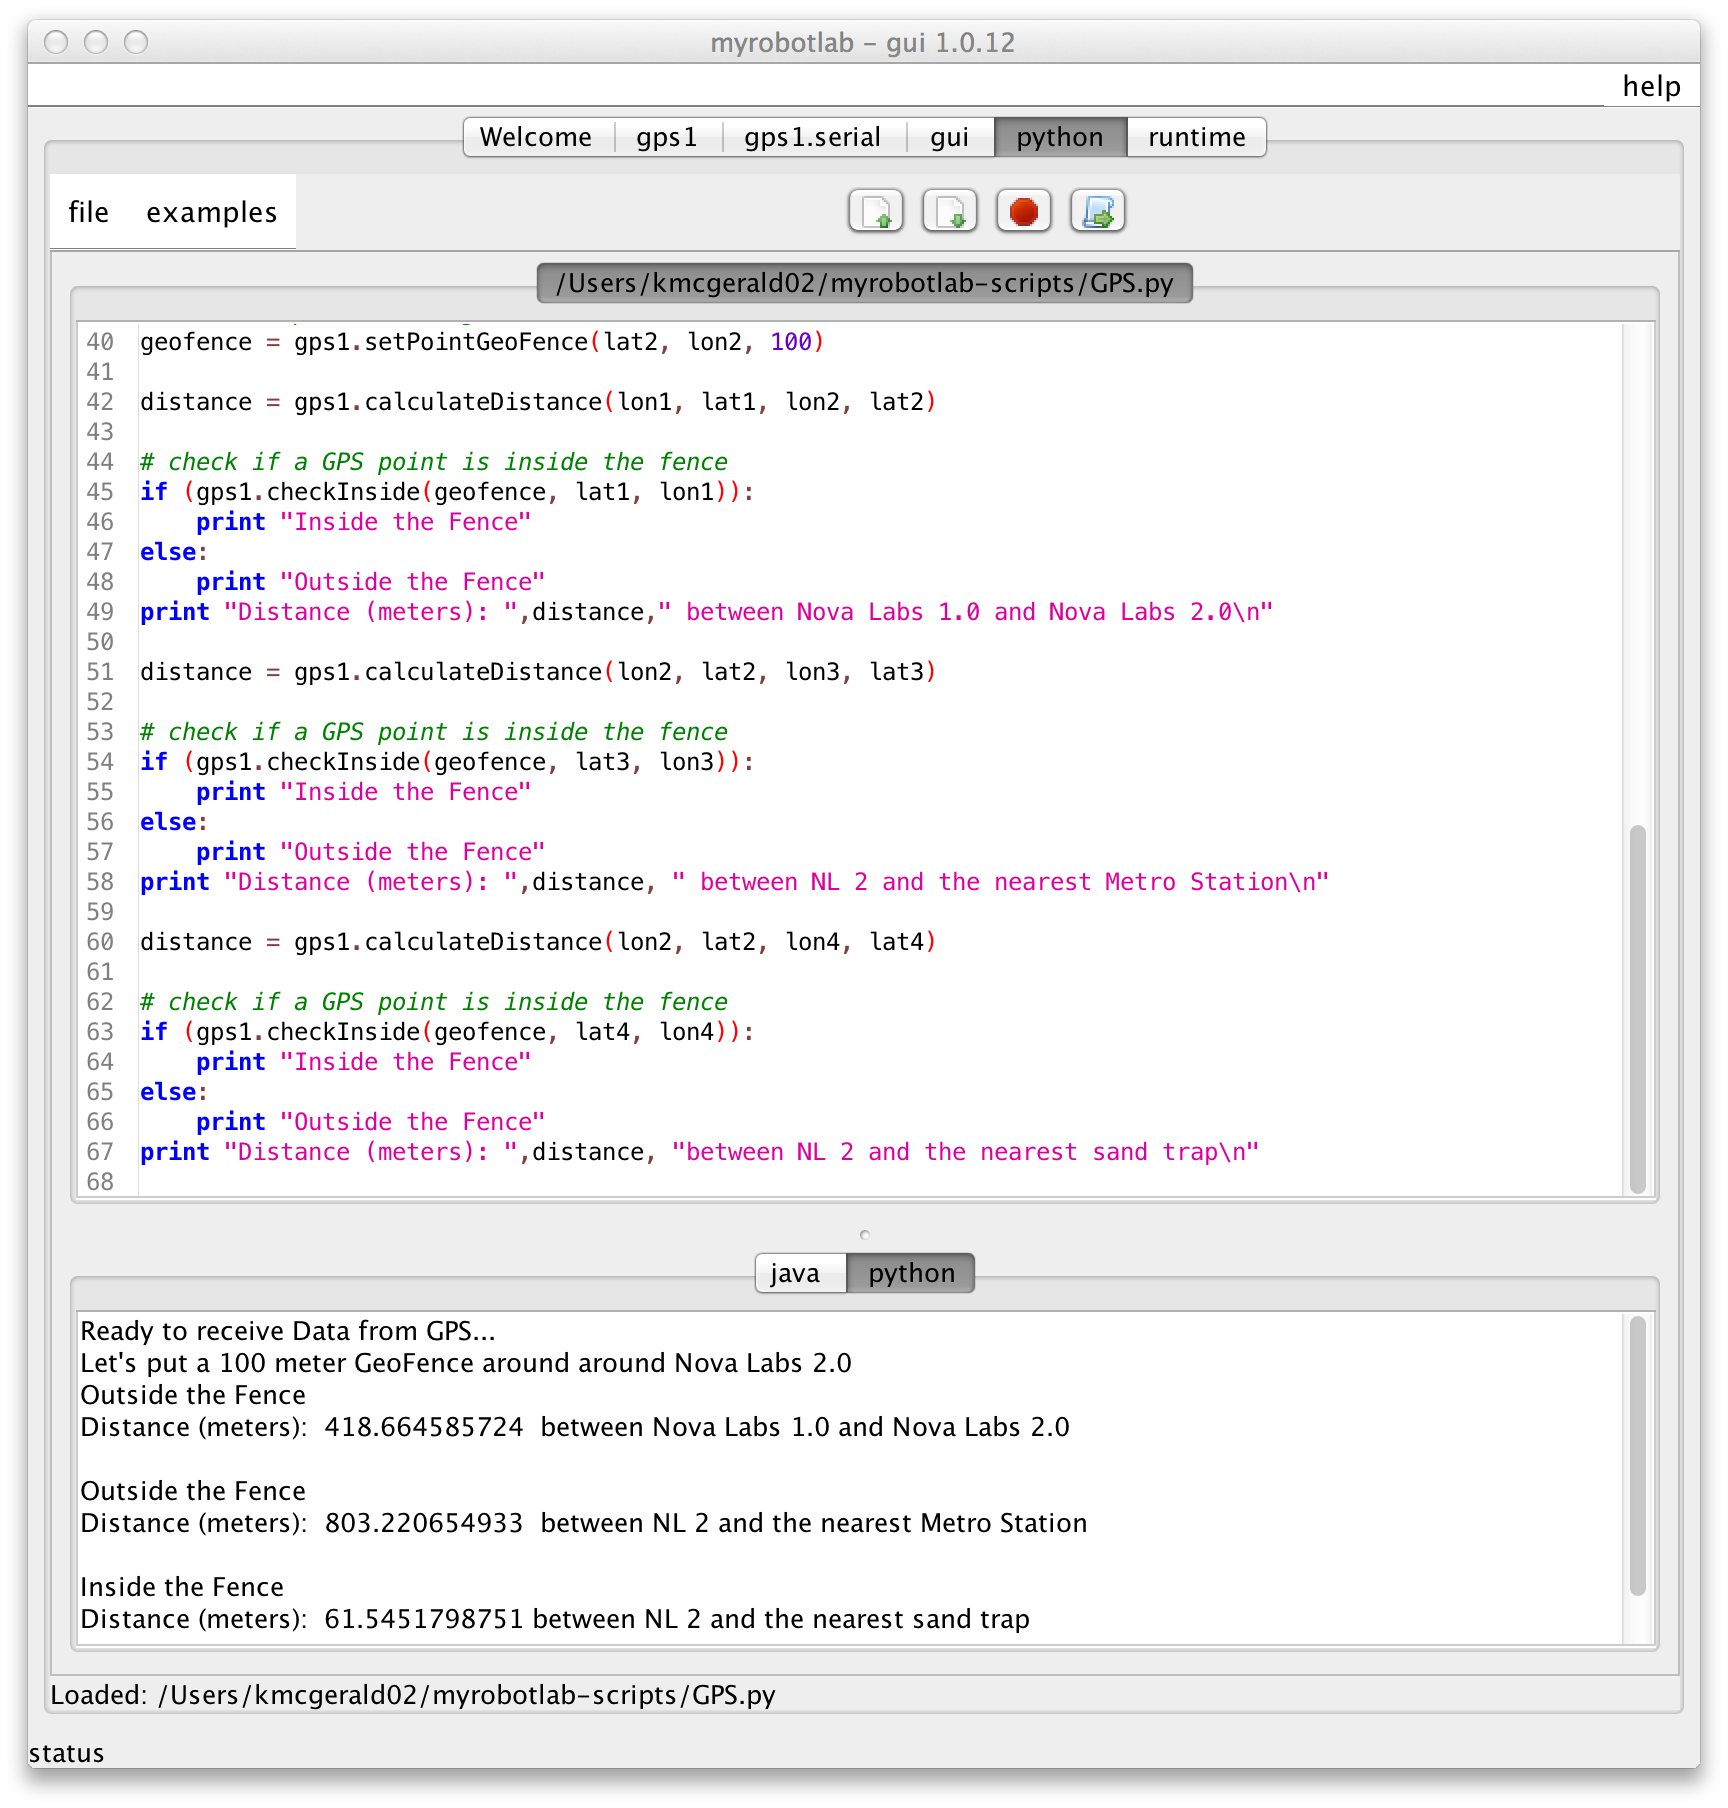
Task: Click console output '803.220654933' distance line
Action: click(x=584, y=1523)
